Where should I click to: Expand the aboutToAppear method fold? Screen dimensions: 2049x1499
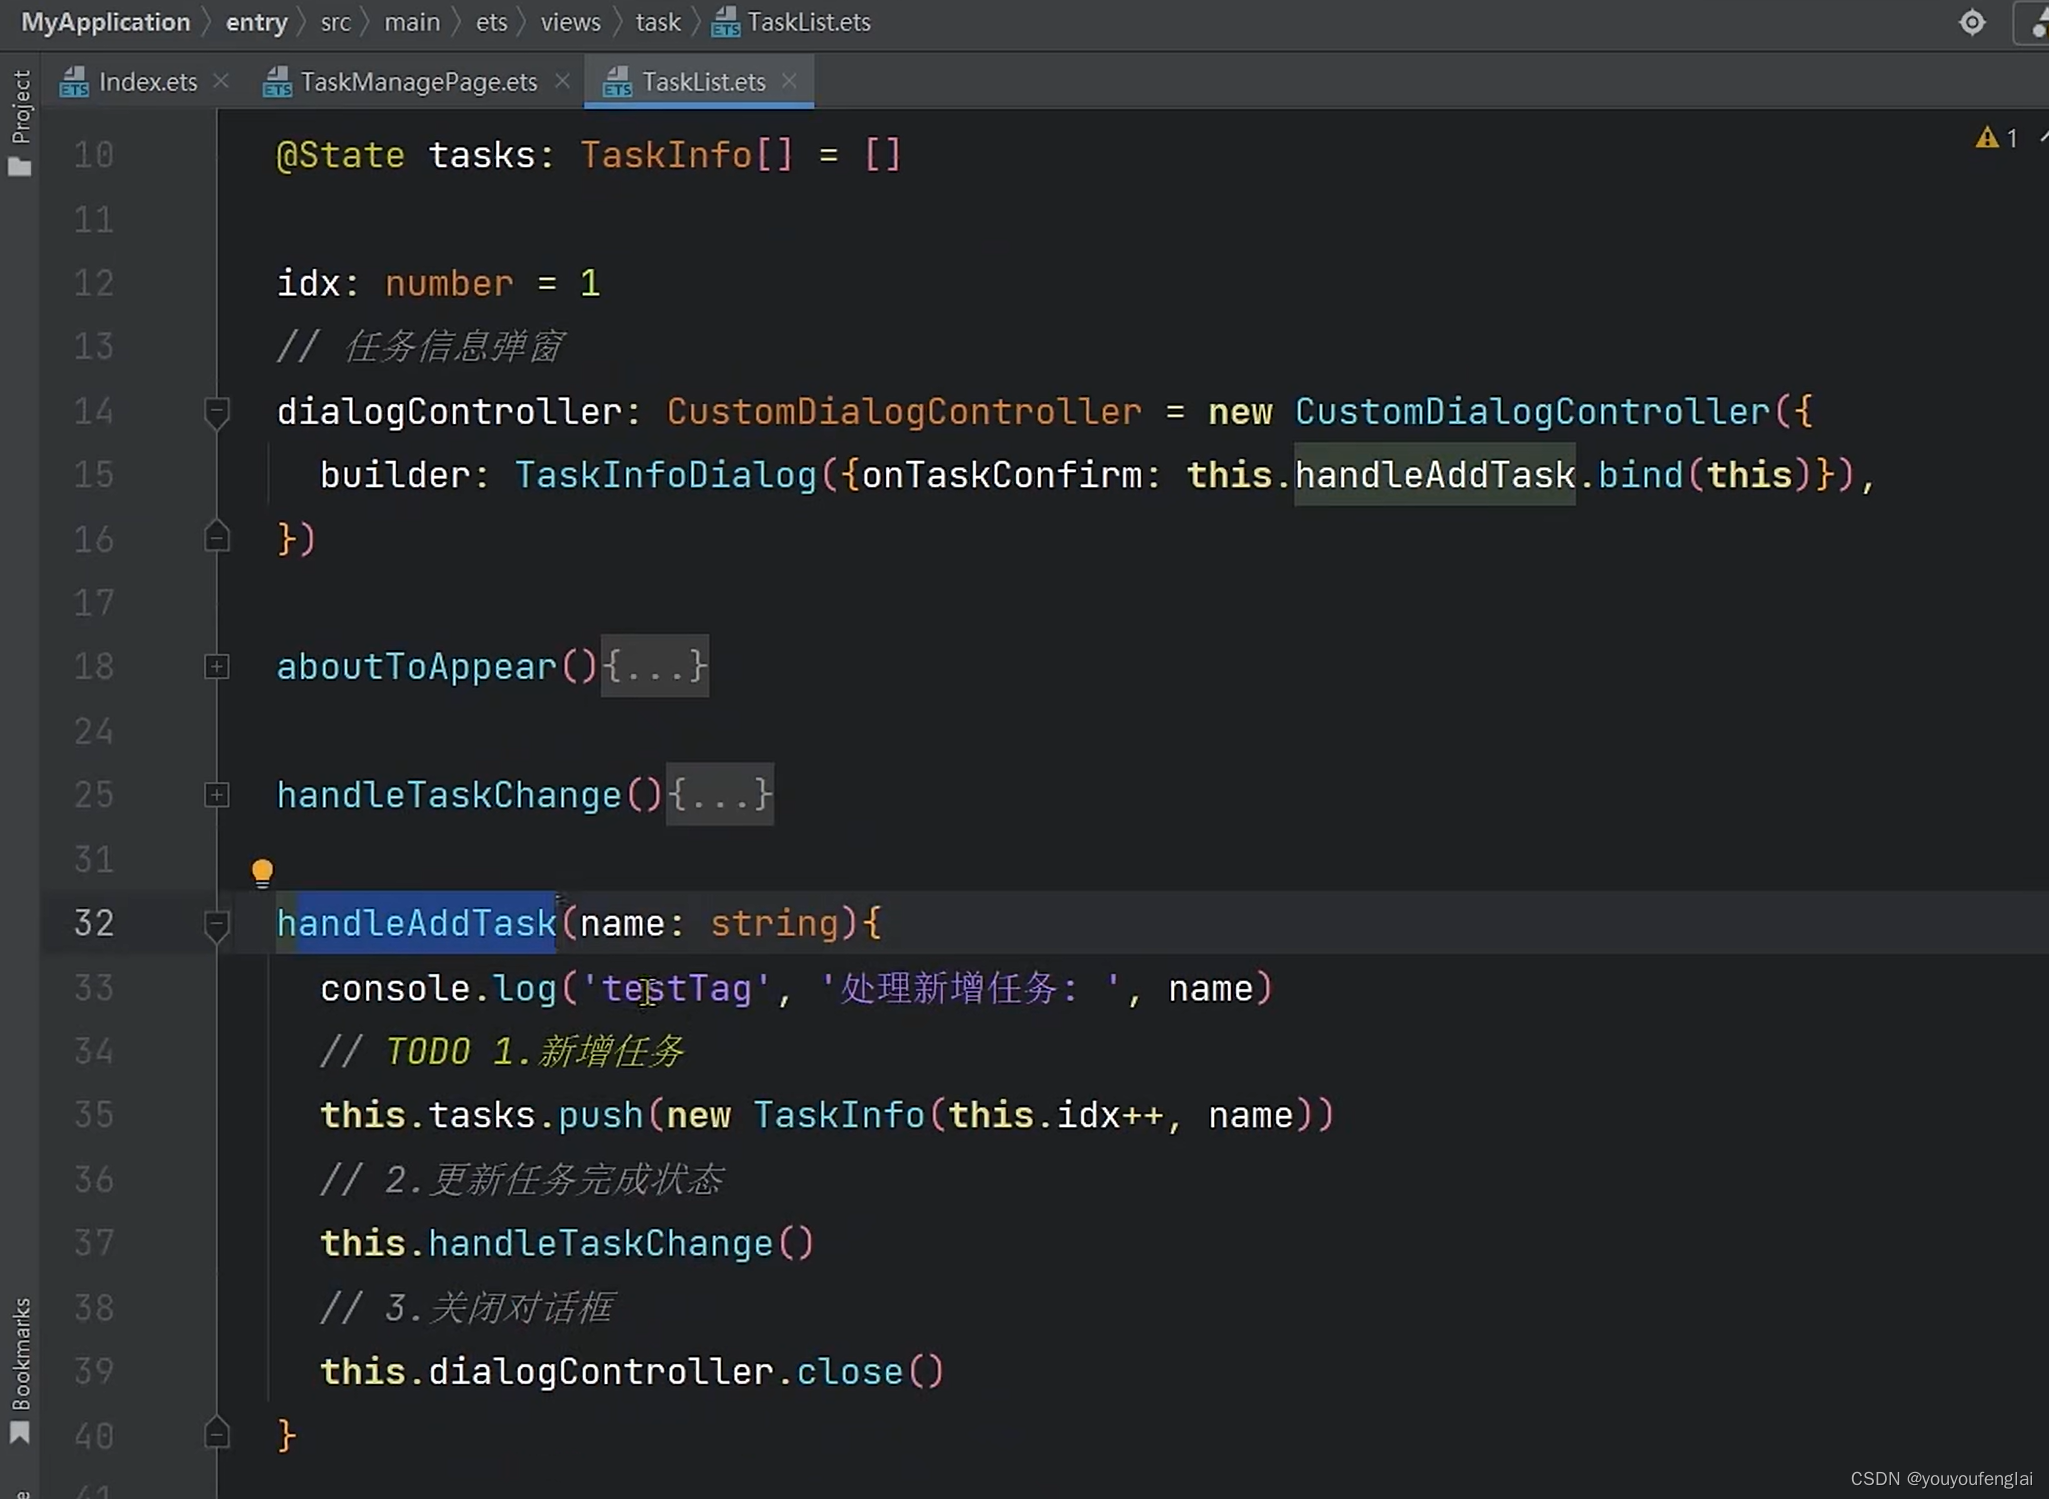pyautogui.click(x=216, y=666)
